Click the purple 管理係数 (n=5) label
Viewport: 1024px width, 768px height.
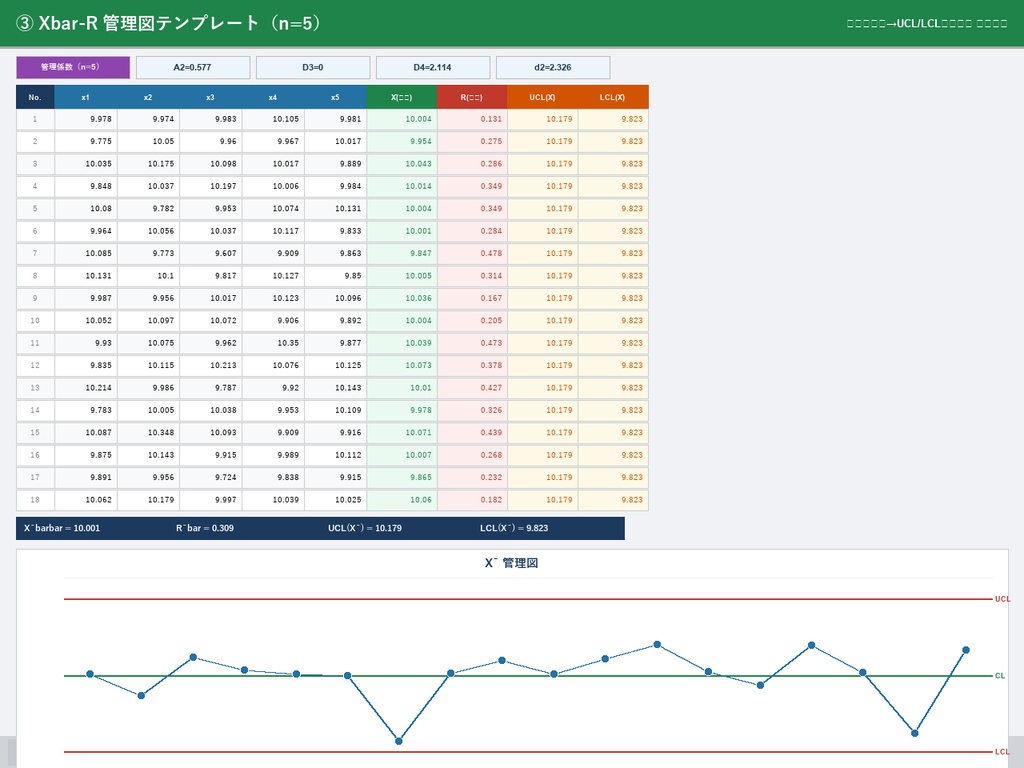[x=72, y=67]
